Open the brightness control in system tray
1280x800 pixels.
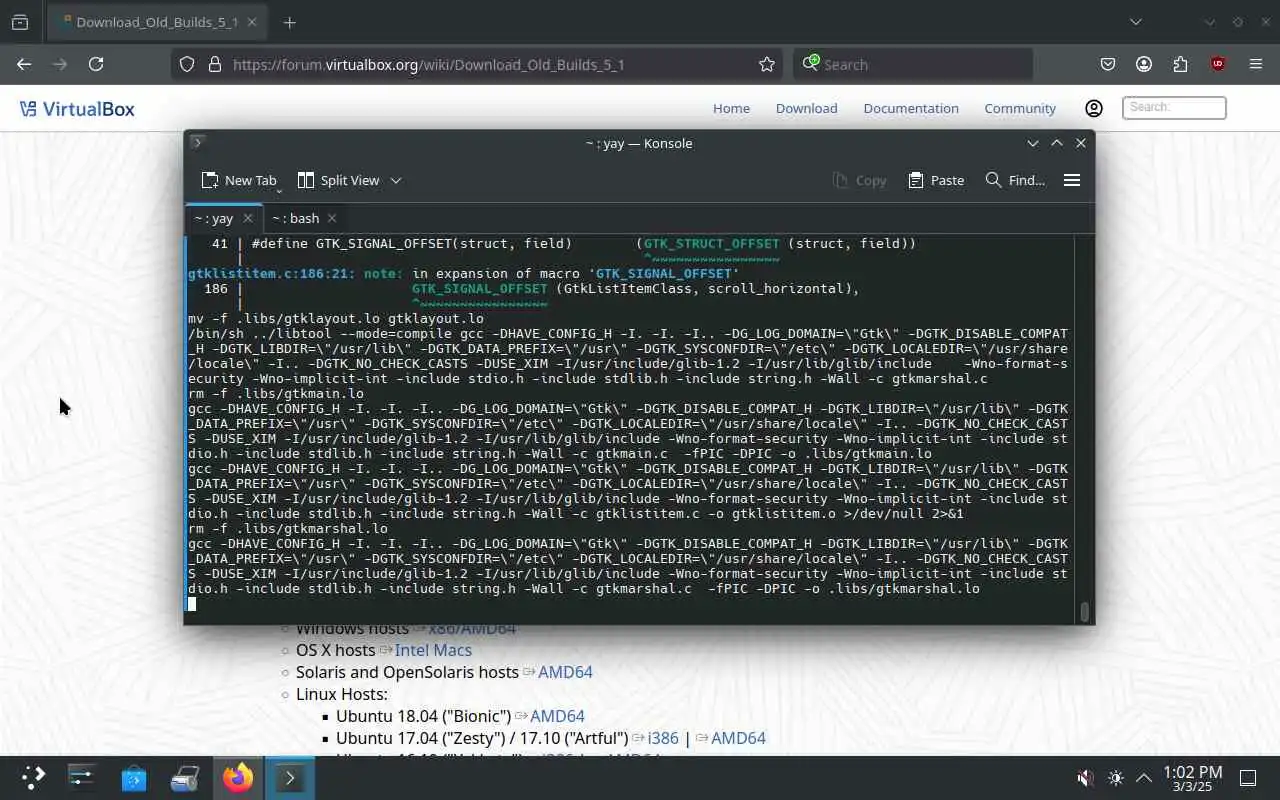coord(1116,777)
